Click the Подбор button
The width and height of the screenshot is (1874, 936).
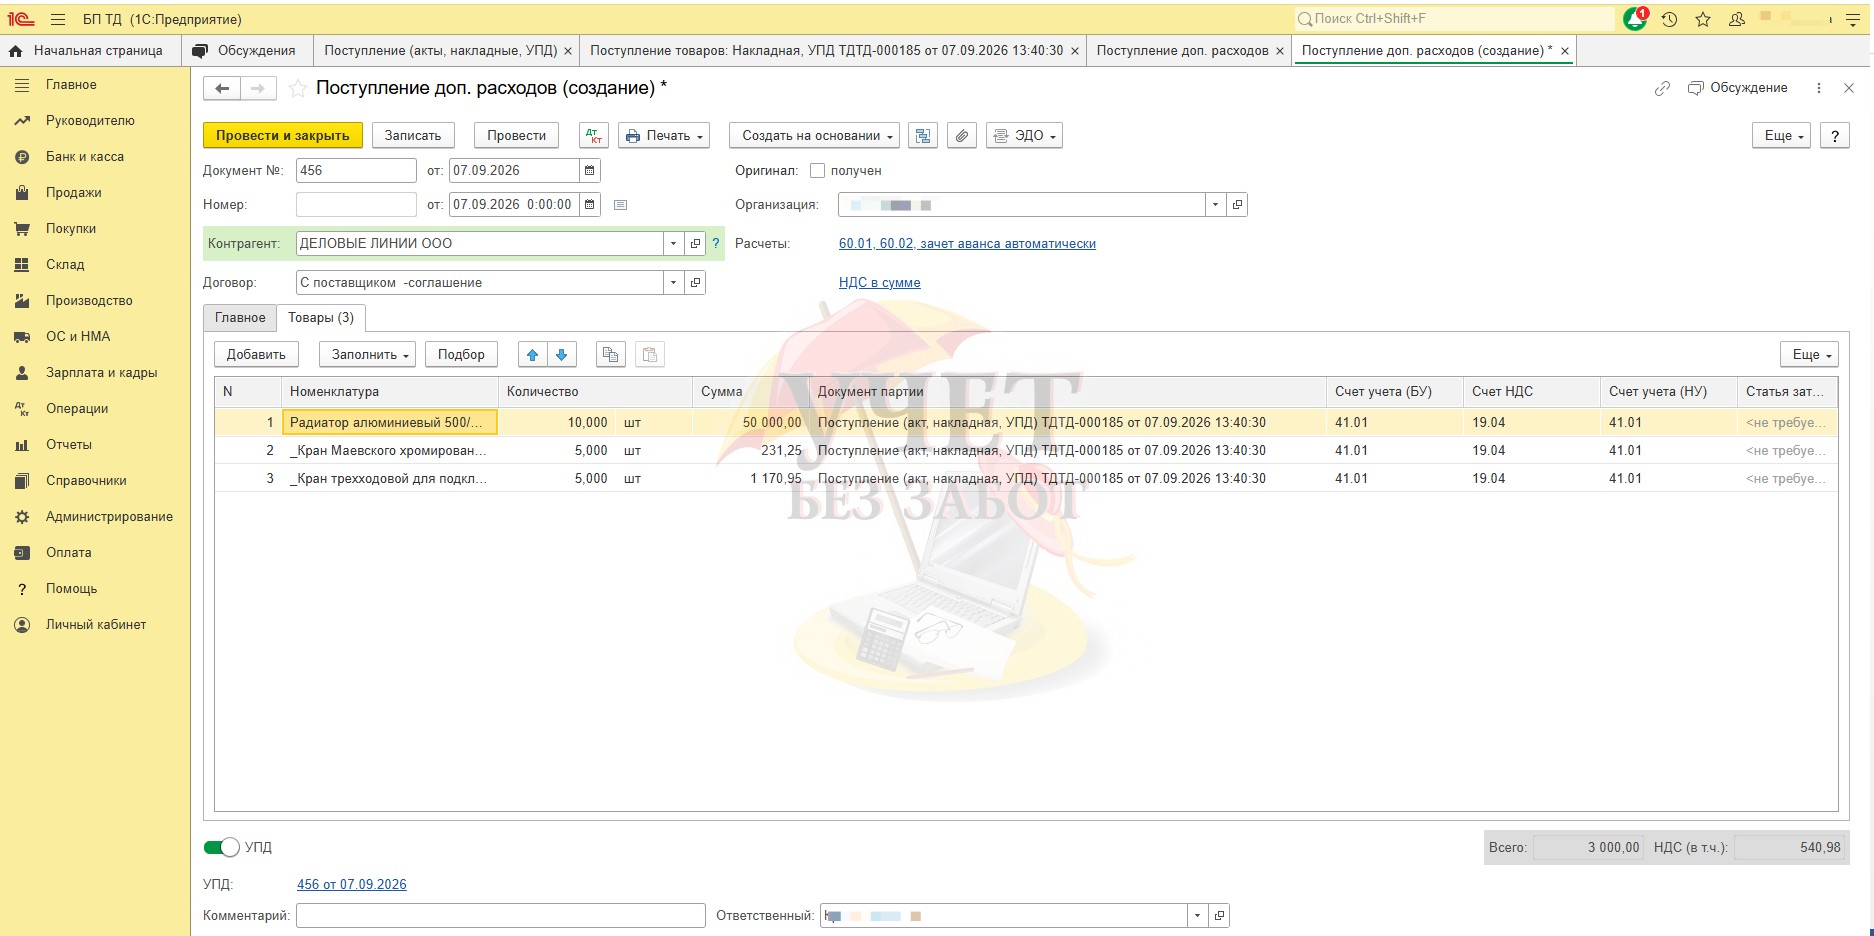click(x=461, y=355)
